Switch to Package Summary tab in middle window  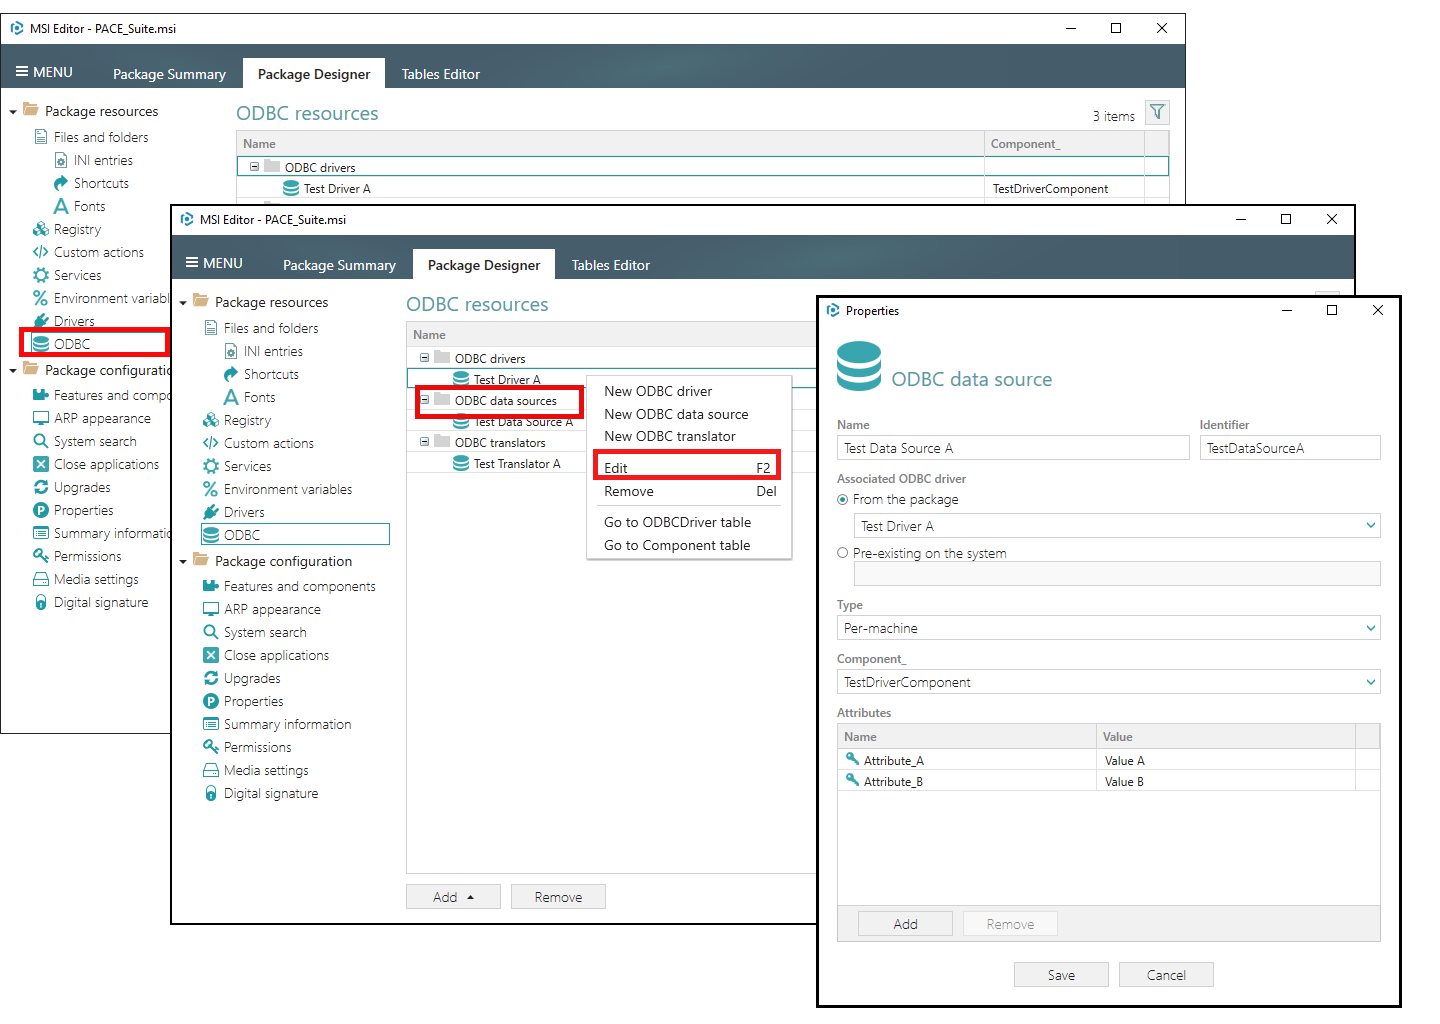pos(339,265)
